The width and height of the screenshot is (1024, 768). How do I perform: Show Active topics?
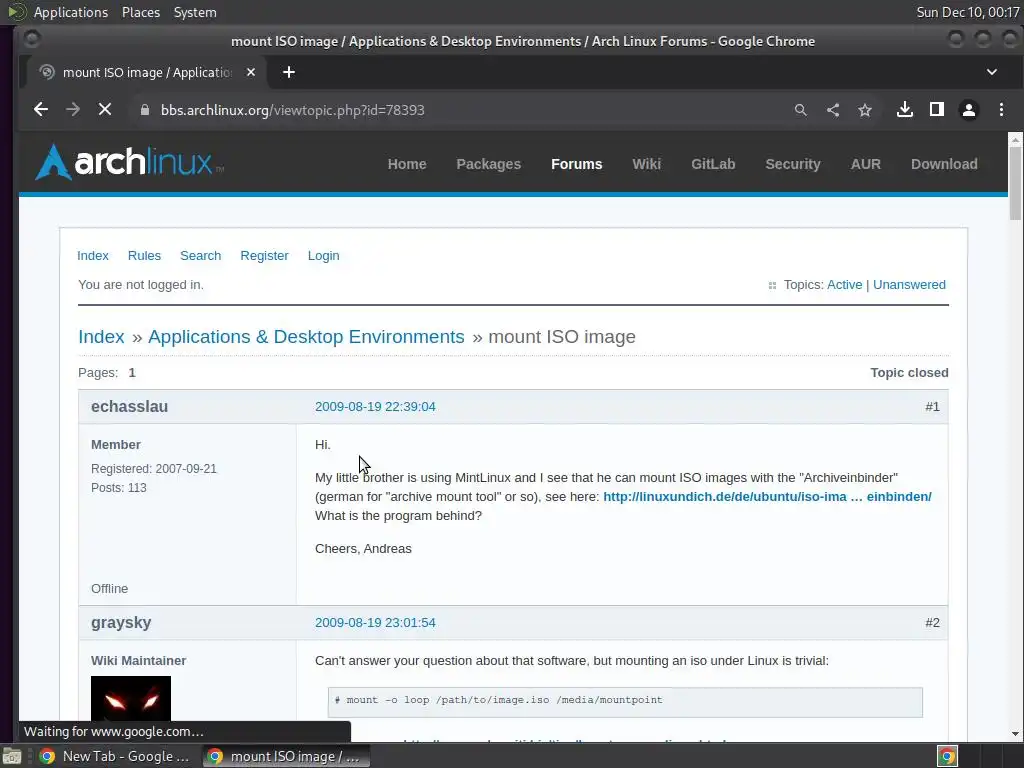tap(844, 285)
